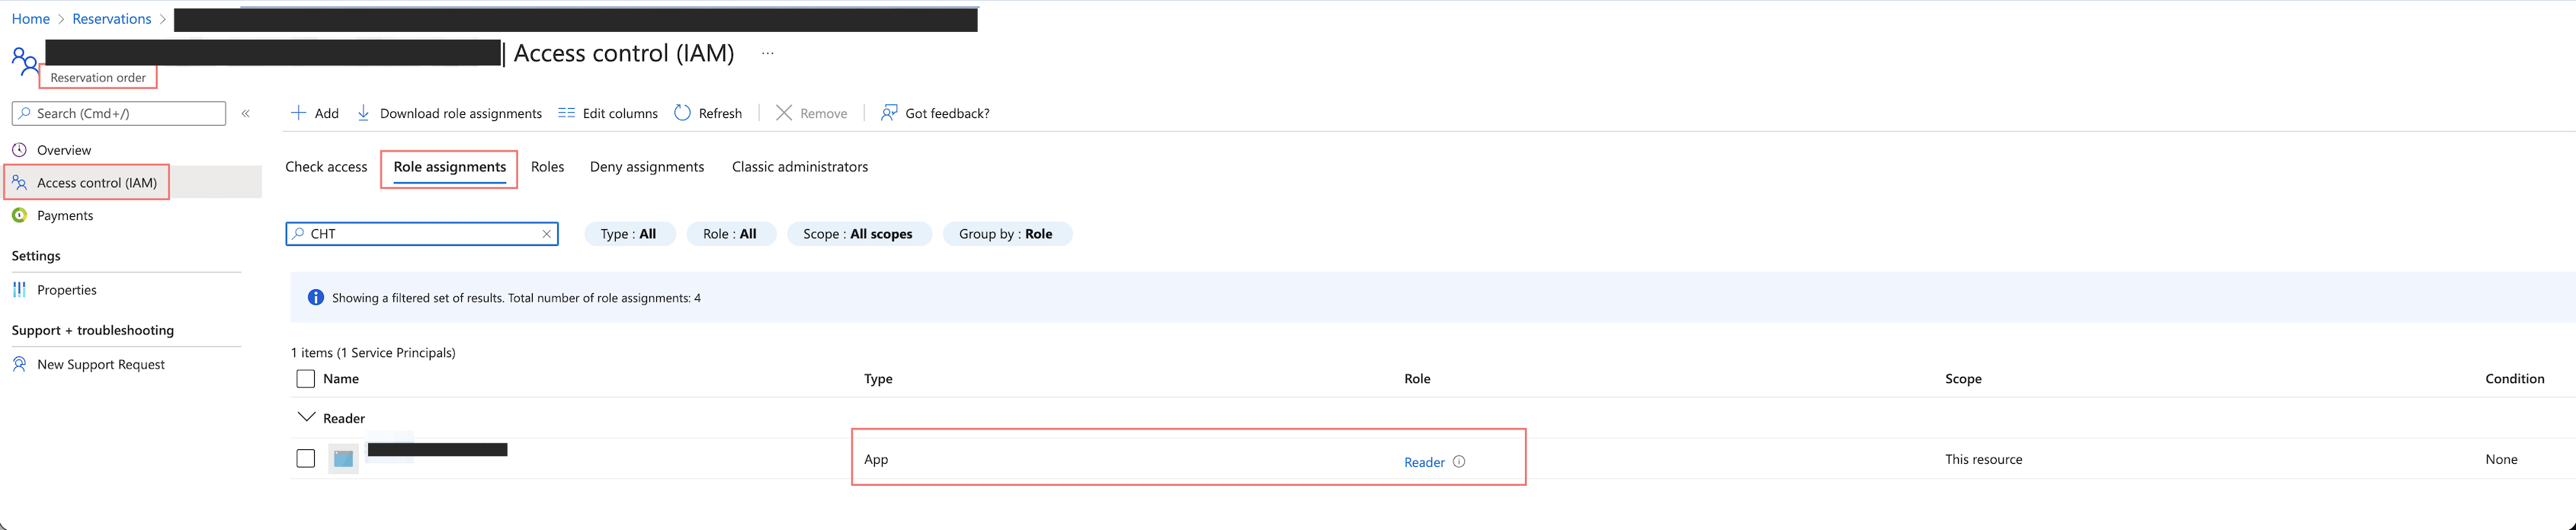Switch to the Deny assignments tab
Viewport: 2576px width, 530px height.
tap(647, 167)
